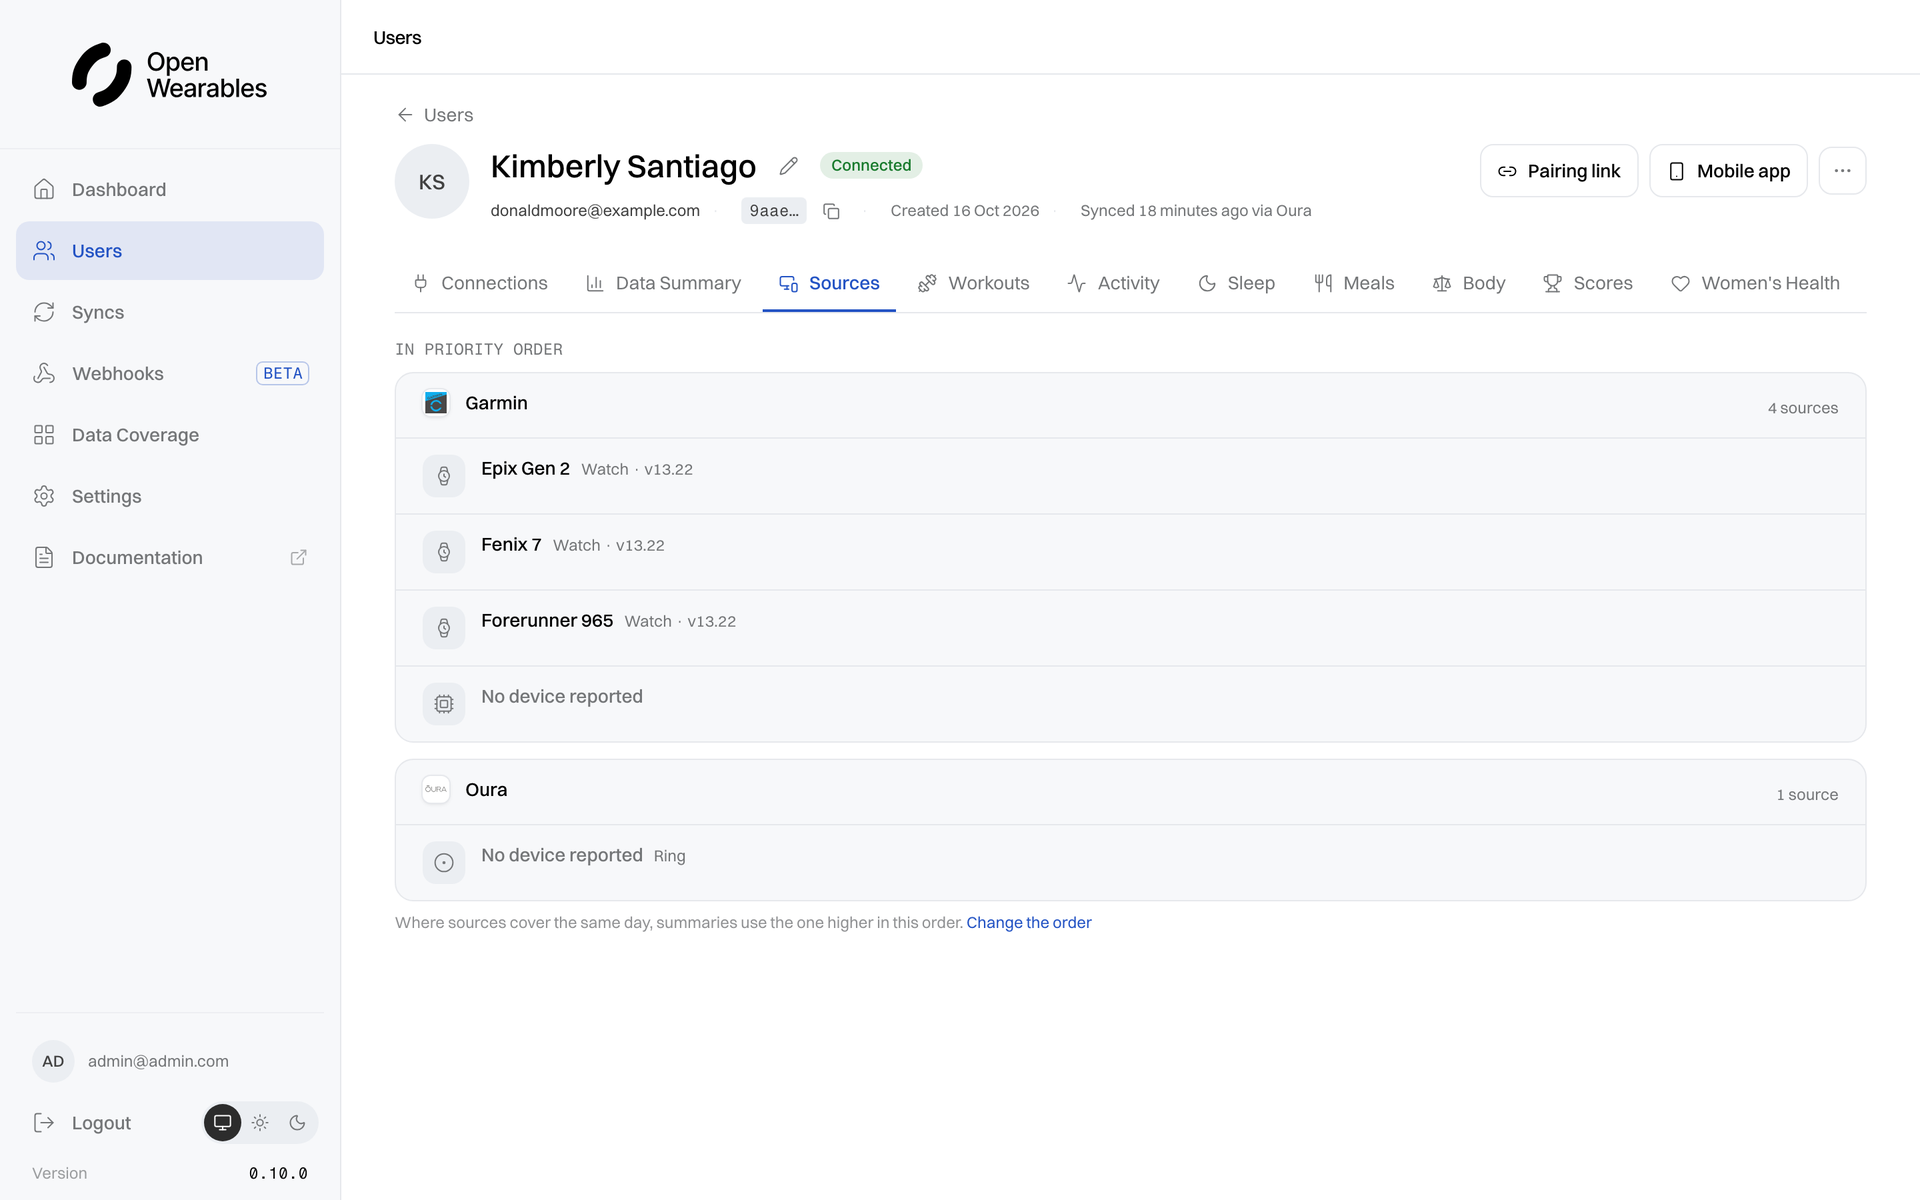Click the Pairing link button

1558,171
